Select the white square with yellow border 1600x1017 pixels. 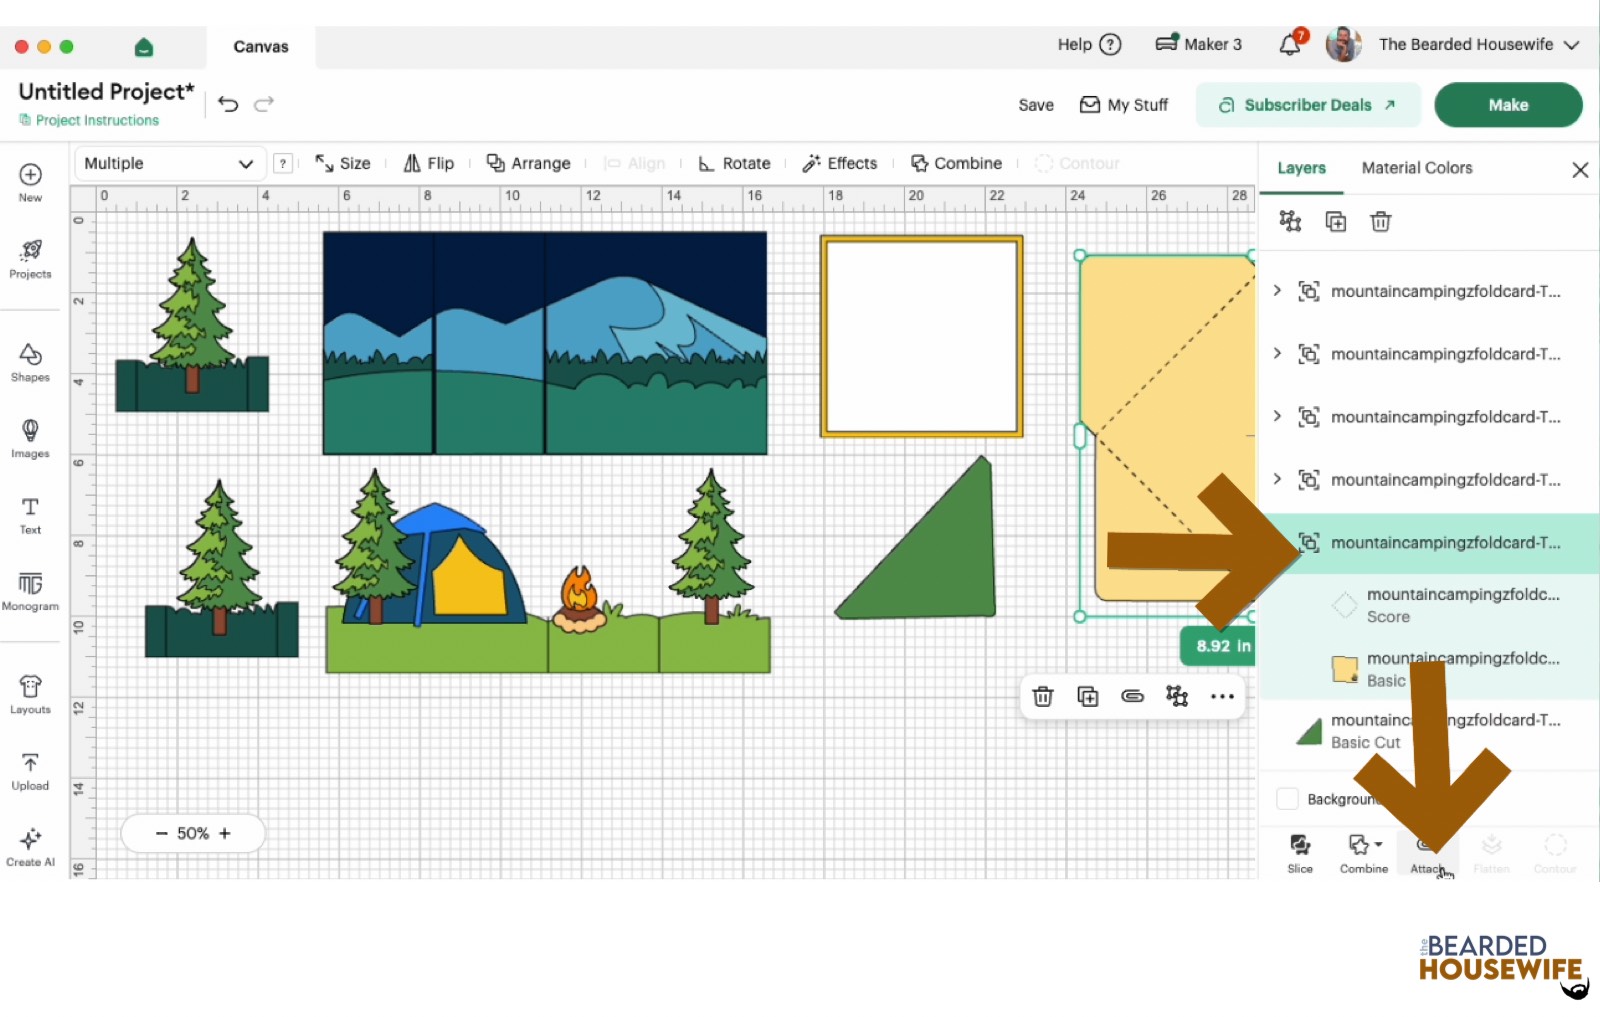[x=921, y=336]
